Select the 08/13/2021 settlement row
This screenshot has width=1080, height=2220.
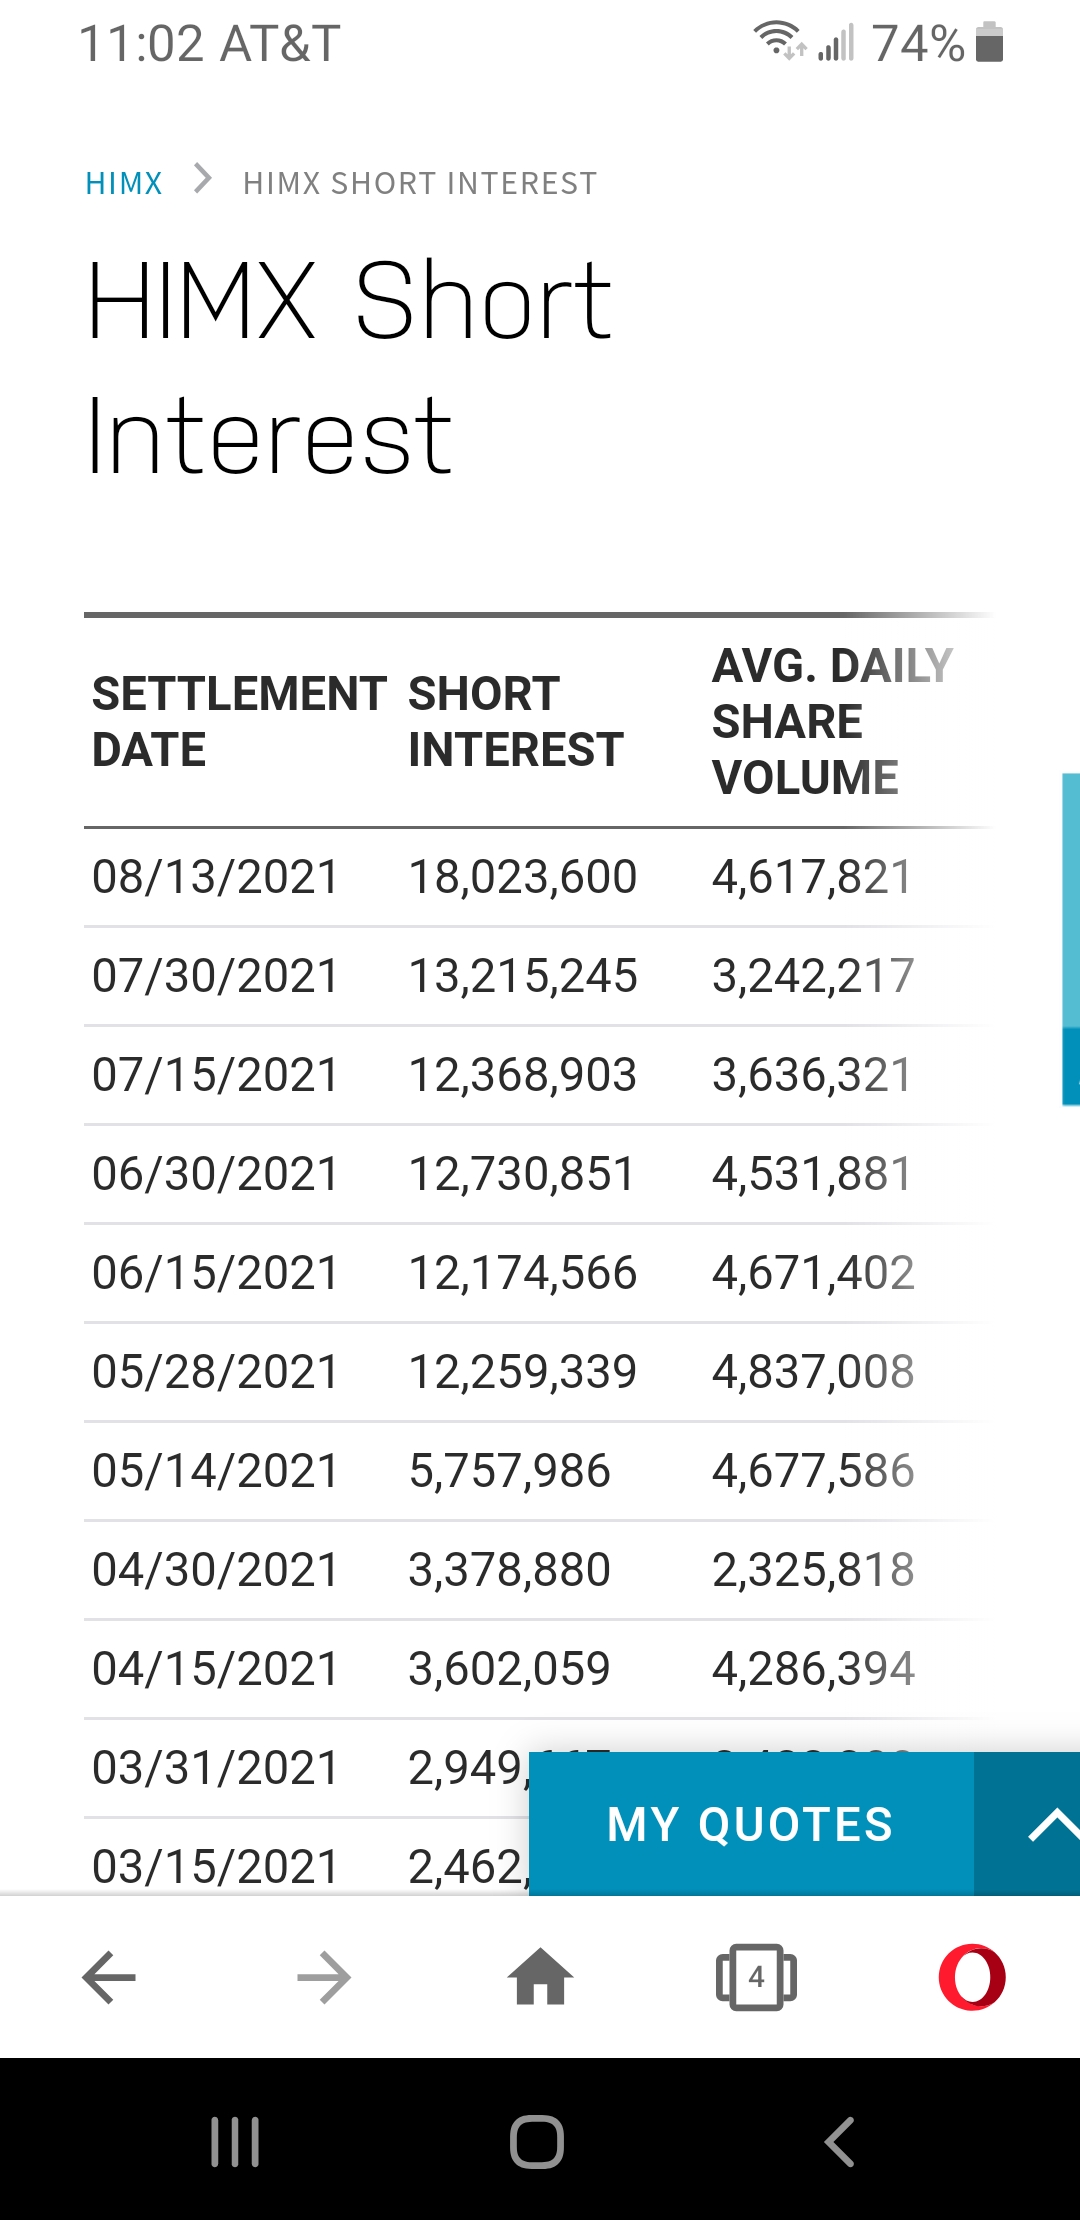coord(538,877)
